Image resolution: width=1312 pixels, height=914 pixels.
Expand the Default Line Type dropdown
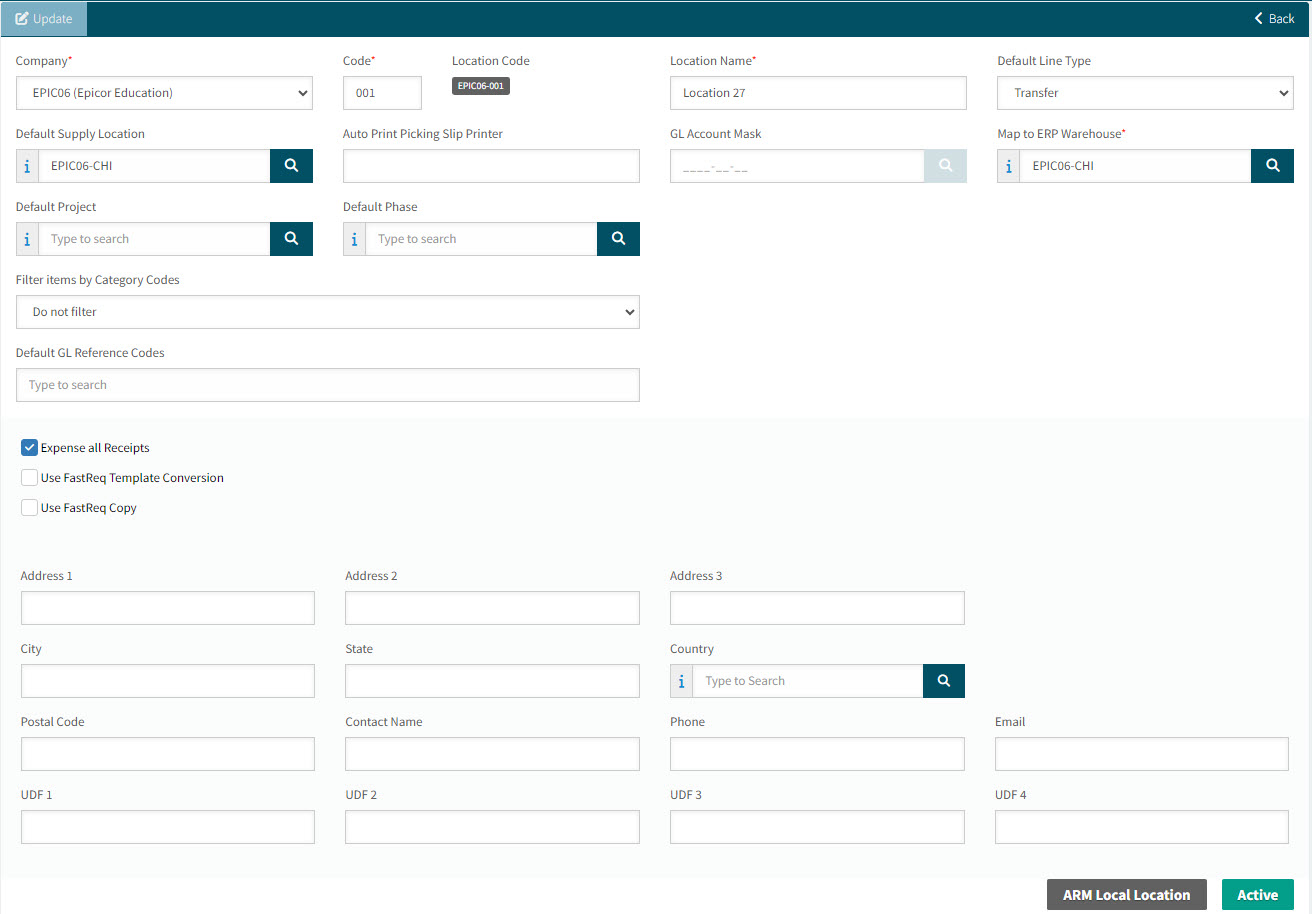(x=1145, y=93)
